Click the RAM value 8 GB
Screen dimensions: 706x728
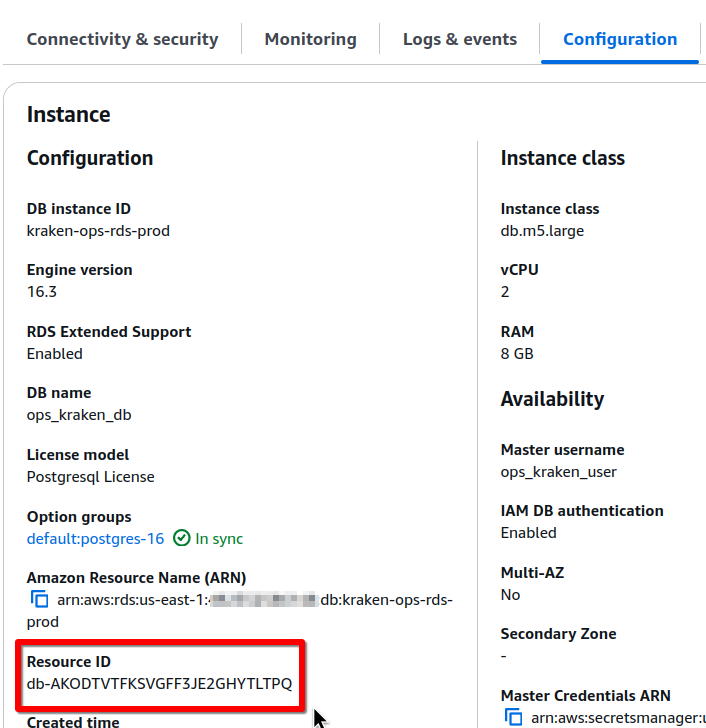coord(517,354)
